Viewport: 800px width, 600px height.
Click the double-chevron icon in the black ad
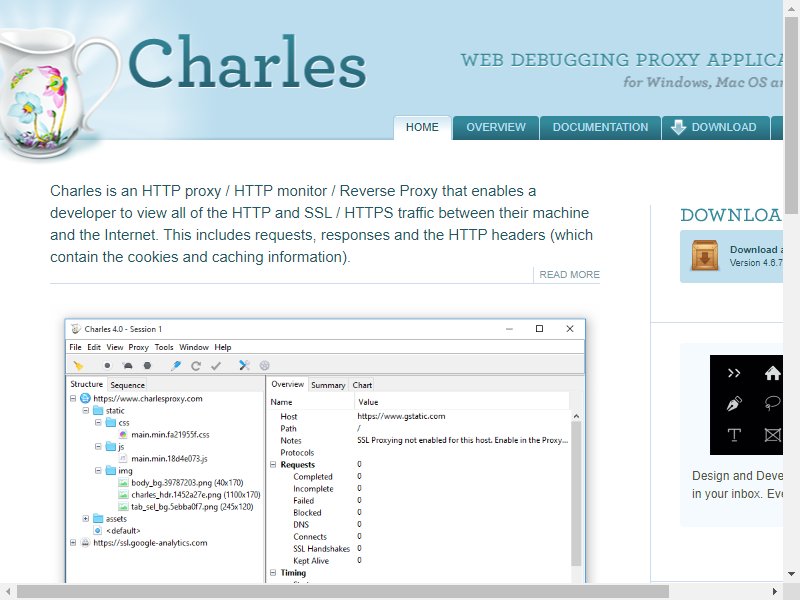pyautogui.click(x=734, y=373)
